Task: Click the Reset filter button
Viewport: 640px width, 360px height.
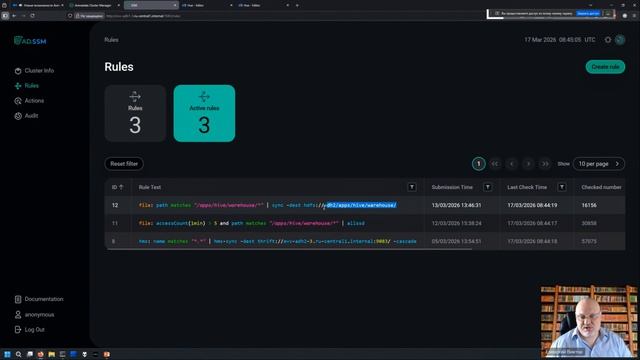Action: (124, 164)
